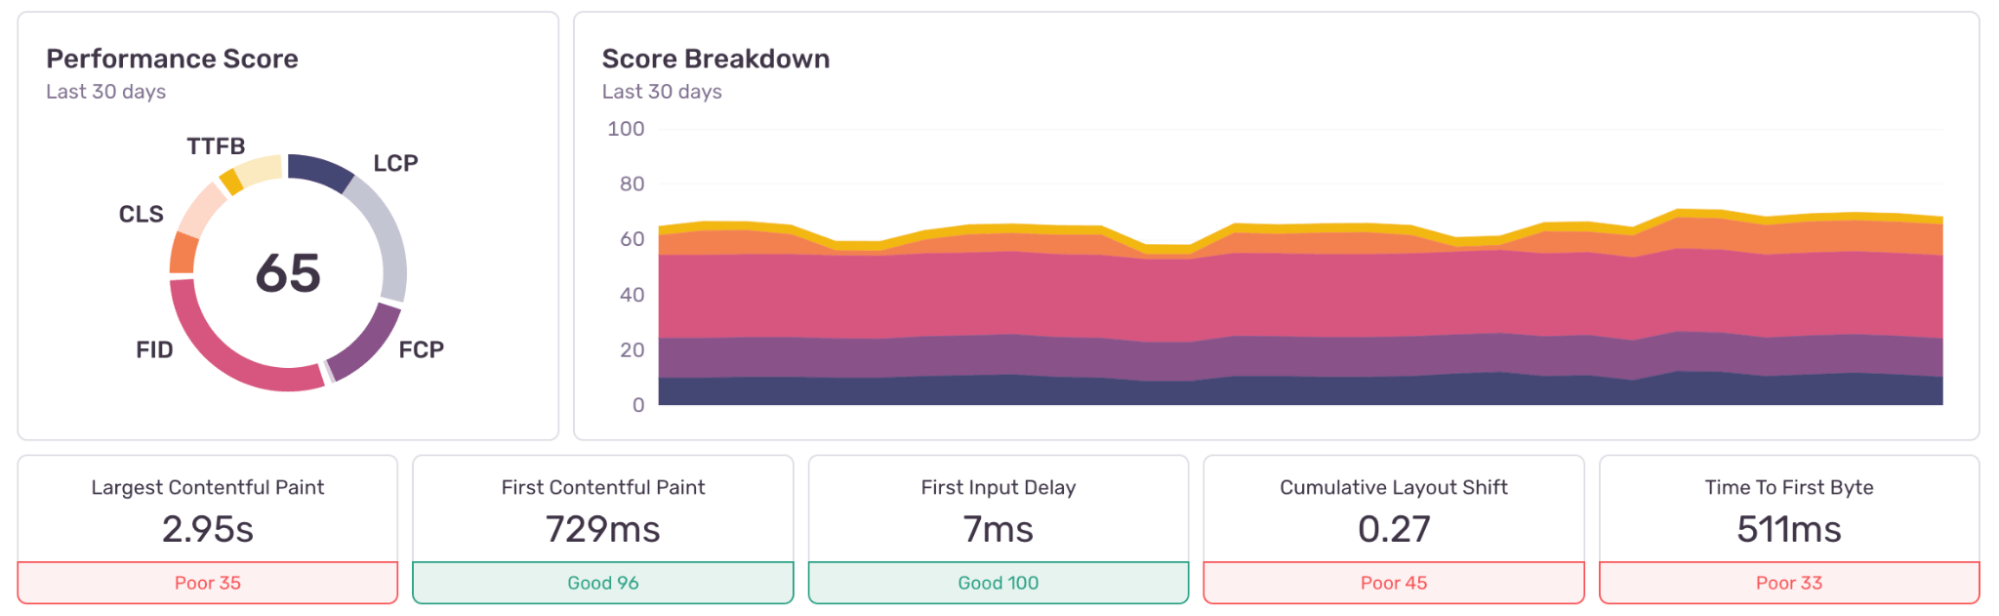Click the Score Breakdown heading
This screenshot has height=616, width=1999.
(x=716, y=59)
